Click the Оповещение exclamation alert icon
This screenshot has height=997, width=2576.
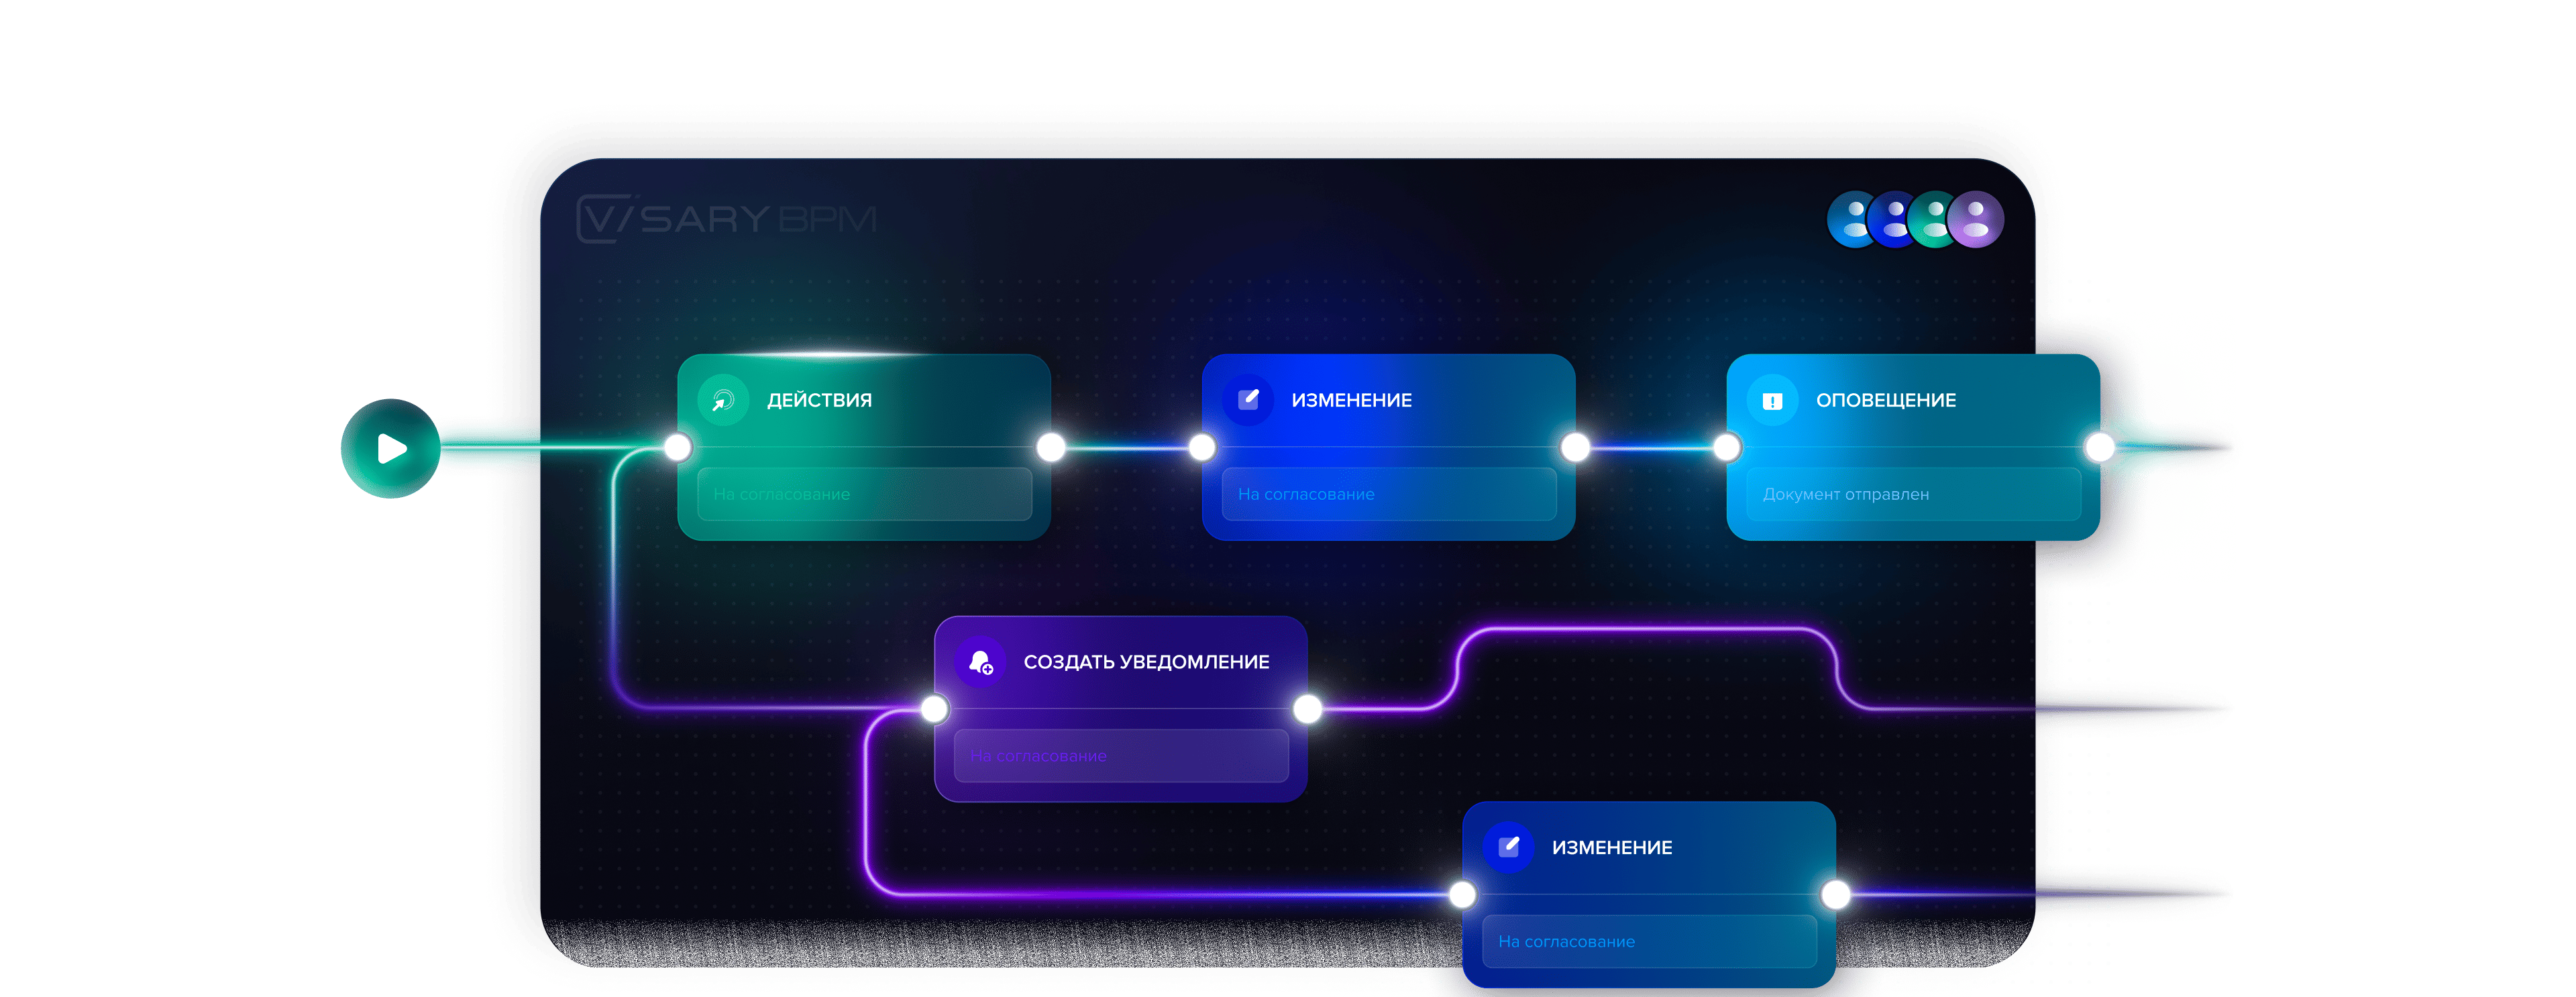pyautogui.click(x=1772, y=400)
